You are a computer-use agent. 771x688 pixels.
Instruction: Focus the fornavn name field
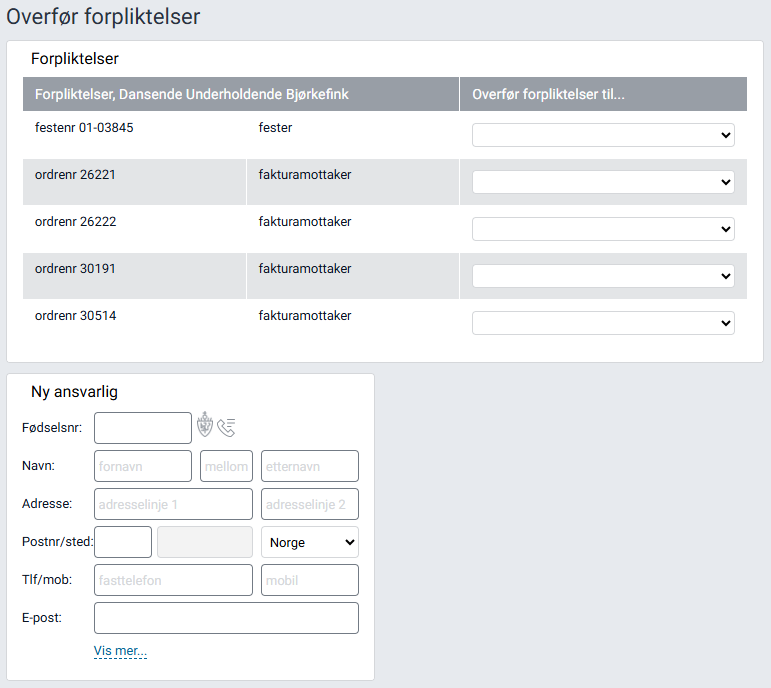point(142,466)
